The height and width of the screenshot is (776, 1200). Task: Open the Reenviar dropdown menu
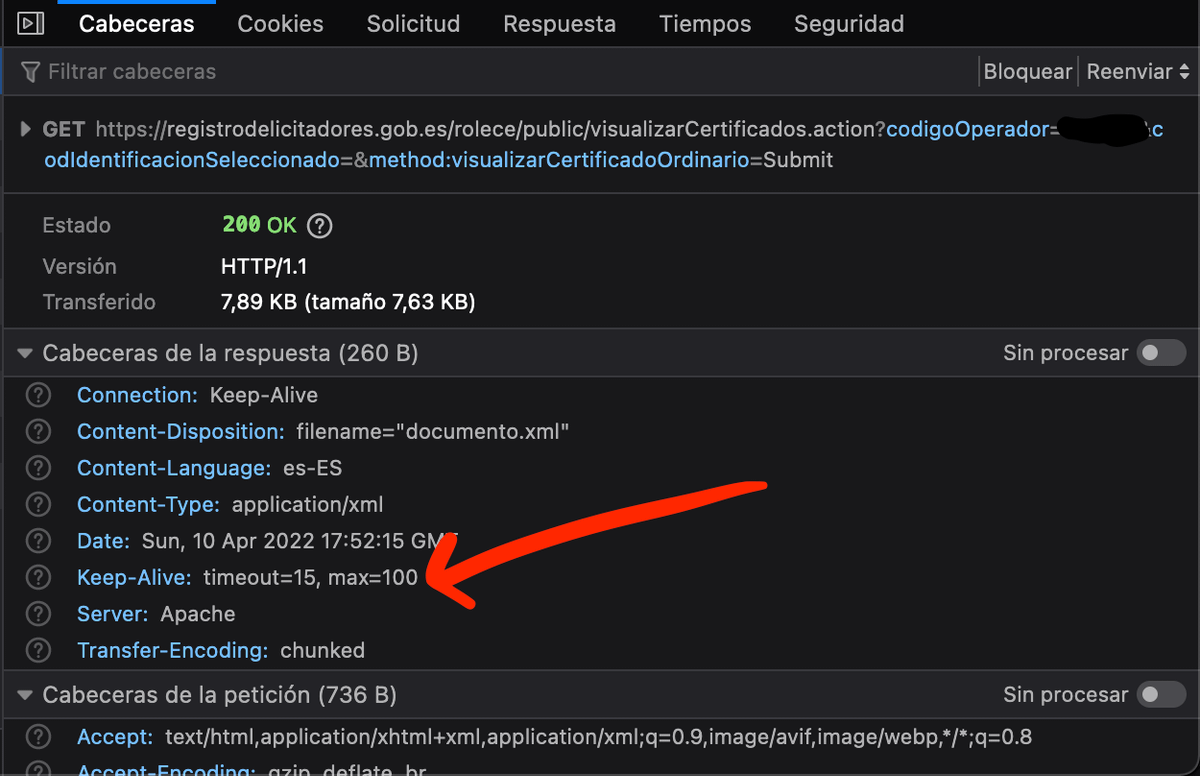1138,72
